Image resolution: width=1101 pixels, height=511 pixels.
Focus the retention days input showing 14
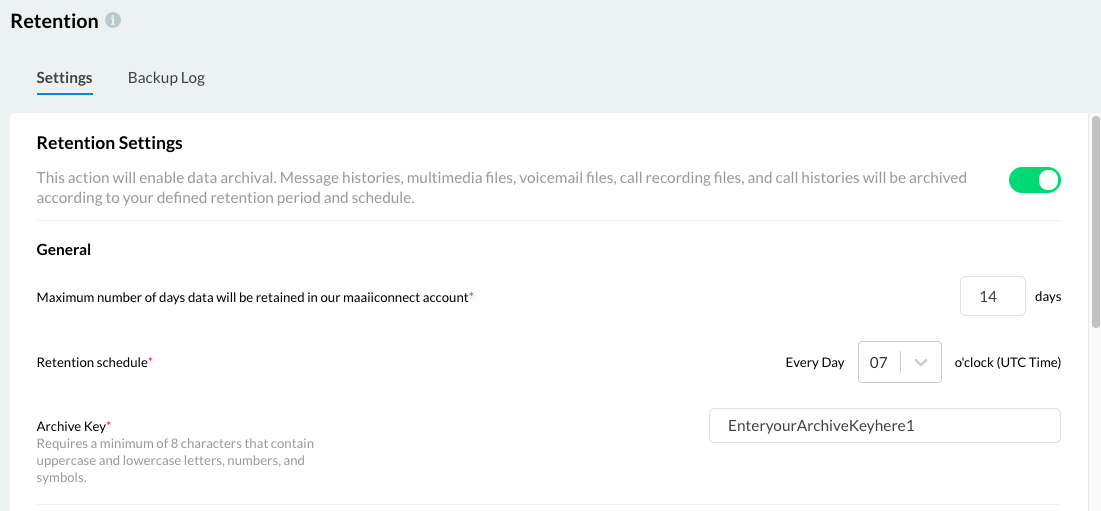click(993, 296)
